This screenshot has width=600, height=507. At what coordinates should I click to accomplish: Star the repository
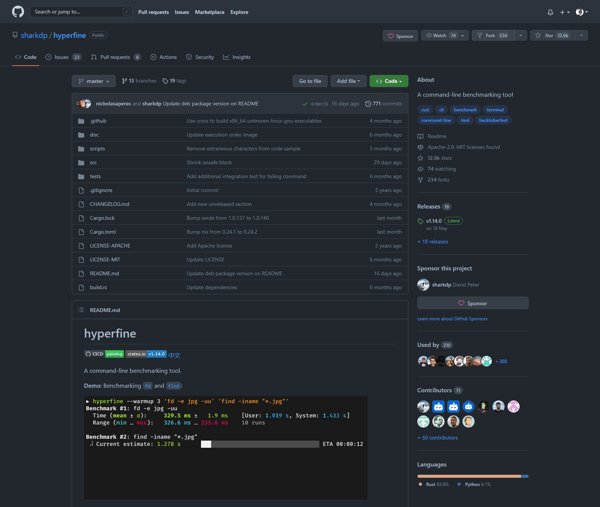[x=553, y=36]
